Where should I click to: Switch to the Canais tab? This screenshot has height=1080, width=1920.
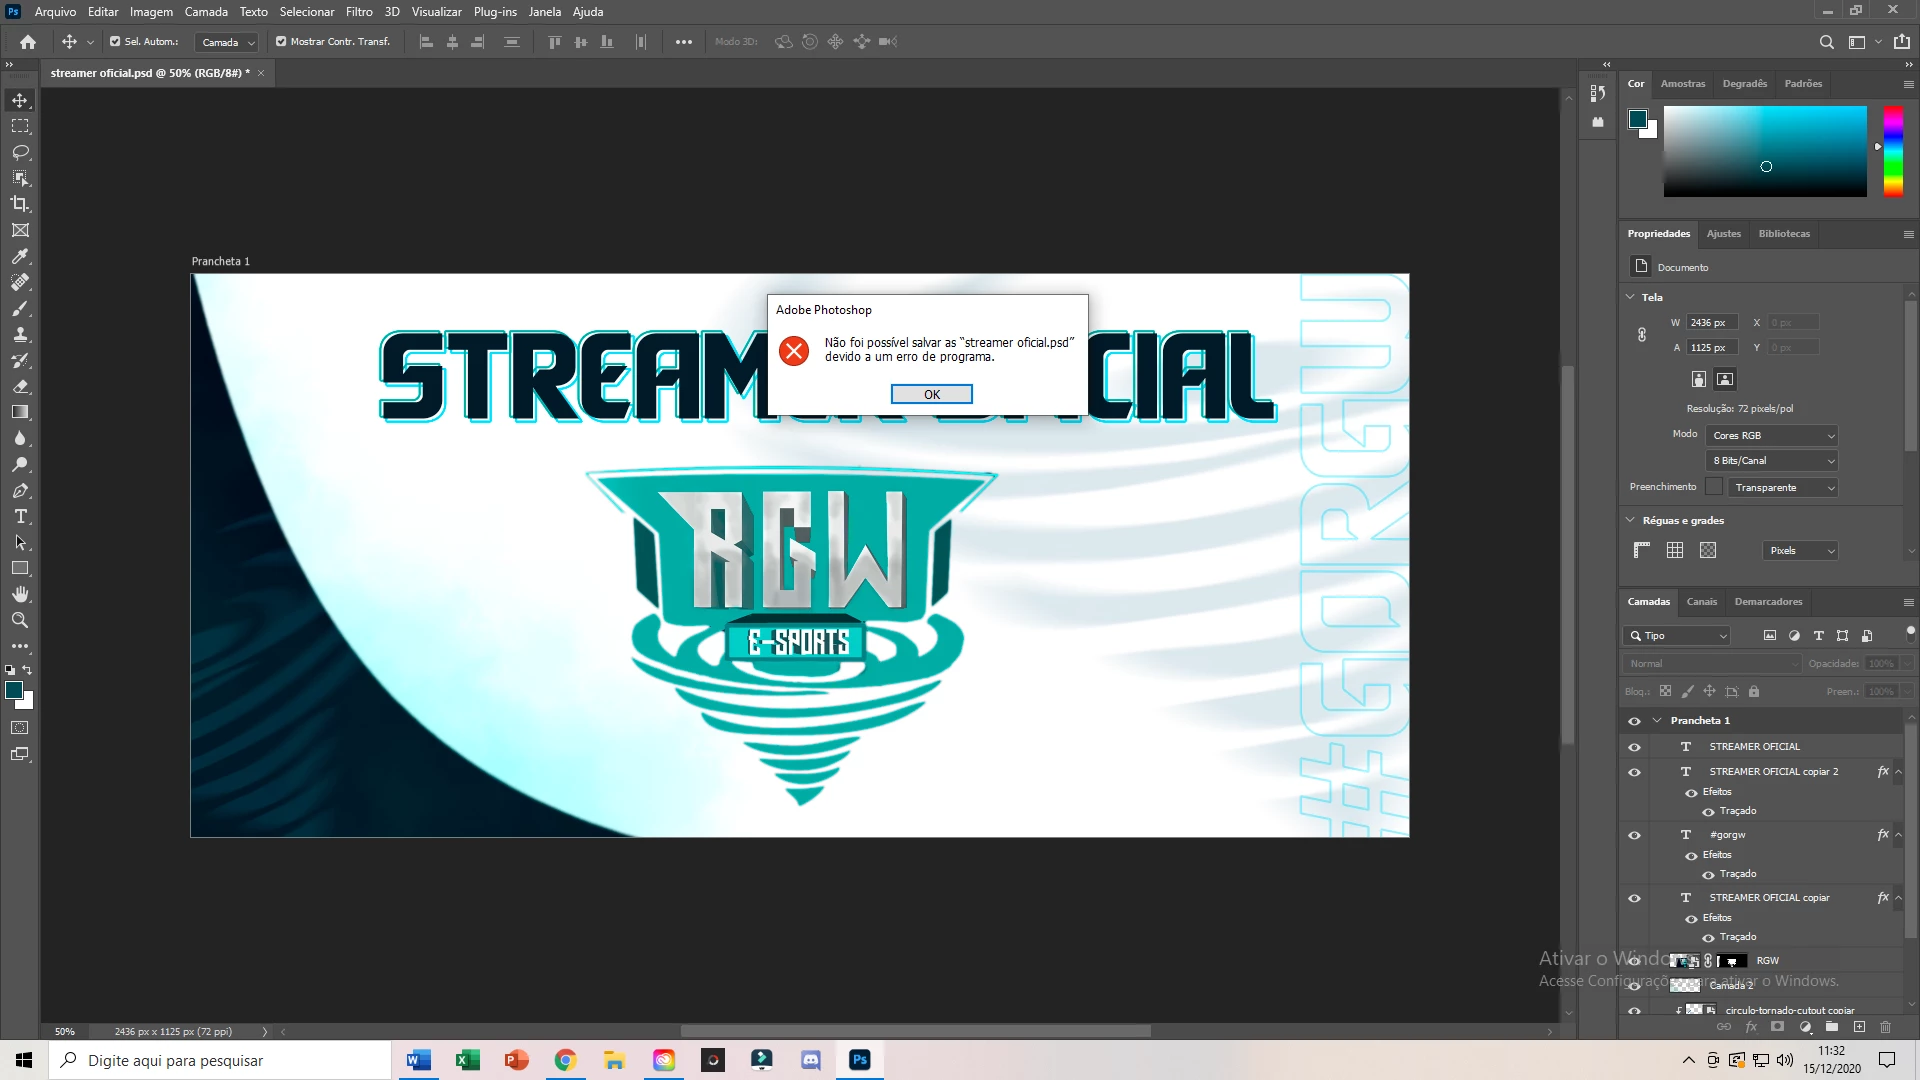click(x=1701, y=602)
